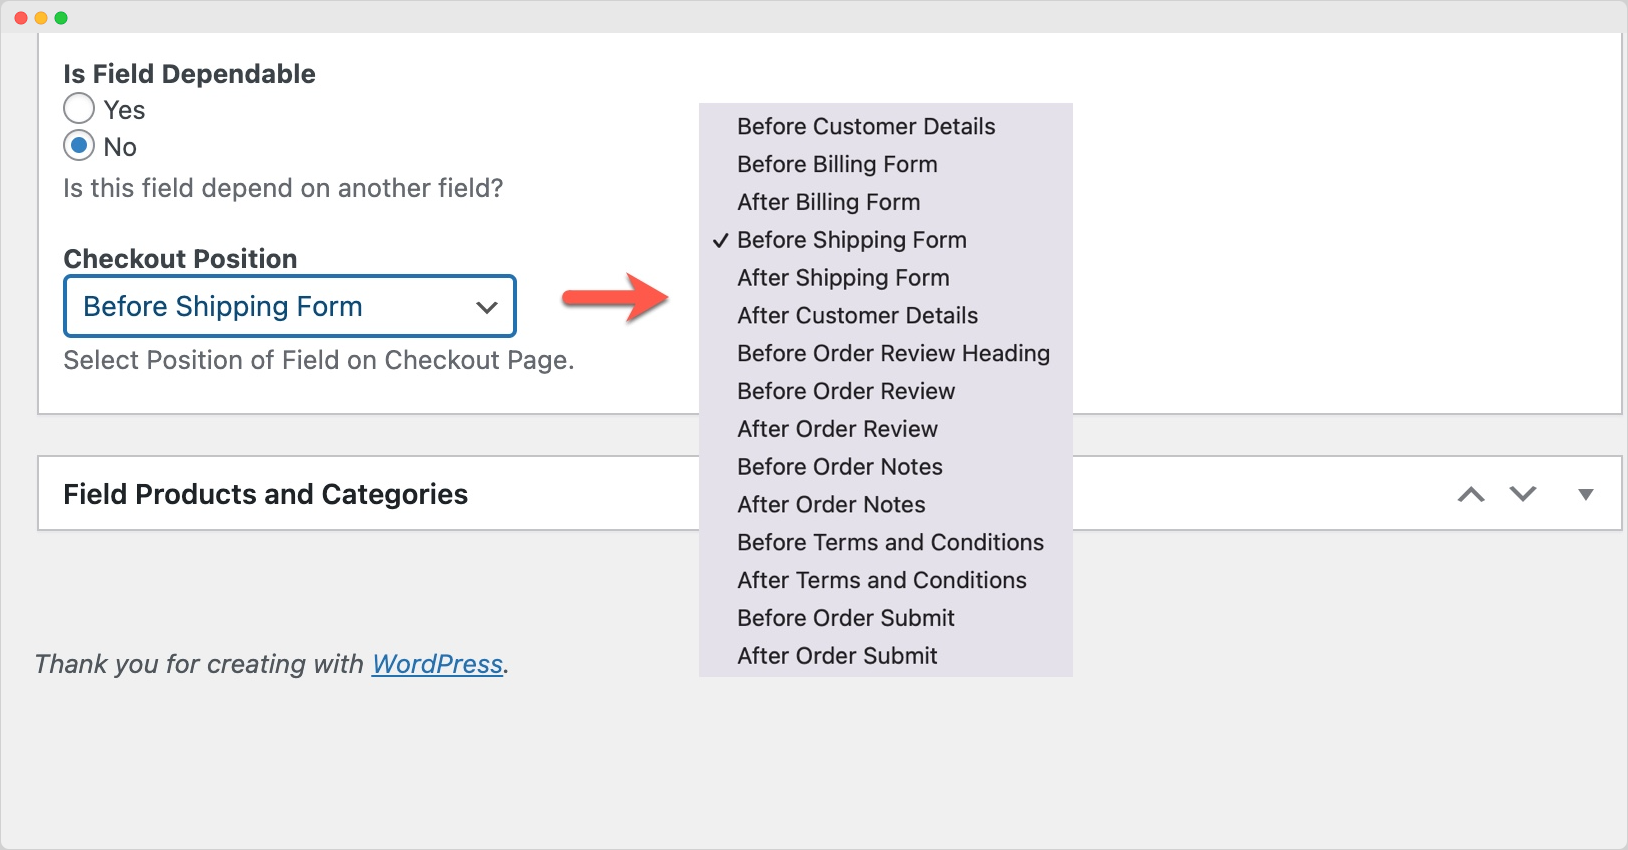Select the checked Before Shipping Form option
Screen dimensions: 1628x850
(x=851, y=240)
